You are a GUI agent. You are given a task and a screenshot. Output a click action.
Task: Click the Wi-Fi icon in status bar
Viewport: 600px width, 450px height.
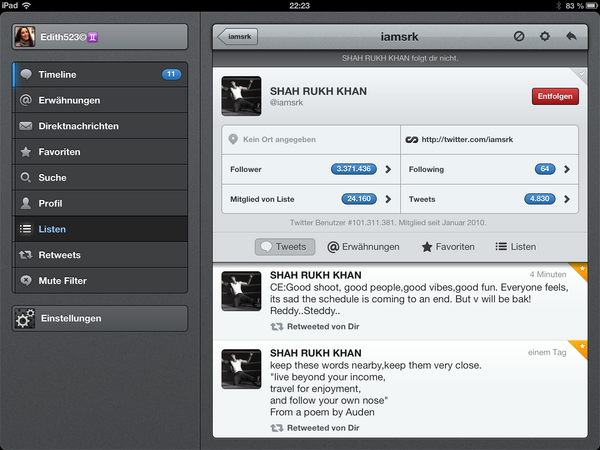(x=26, y=5)
